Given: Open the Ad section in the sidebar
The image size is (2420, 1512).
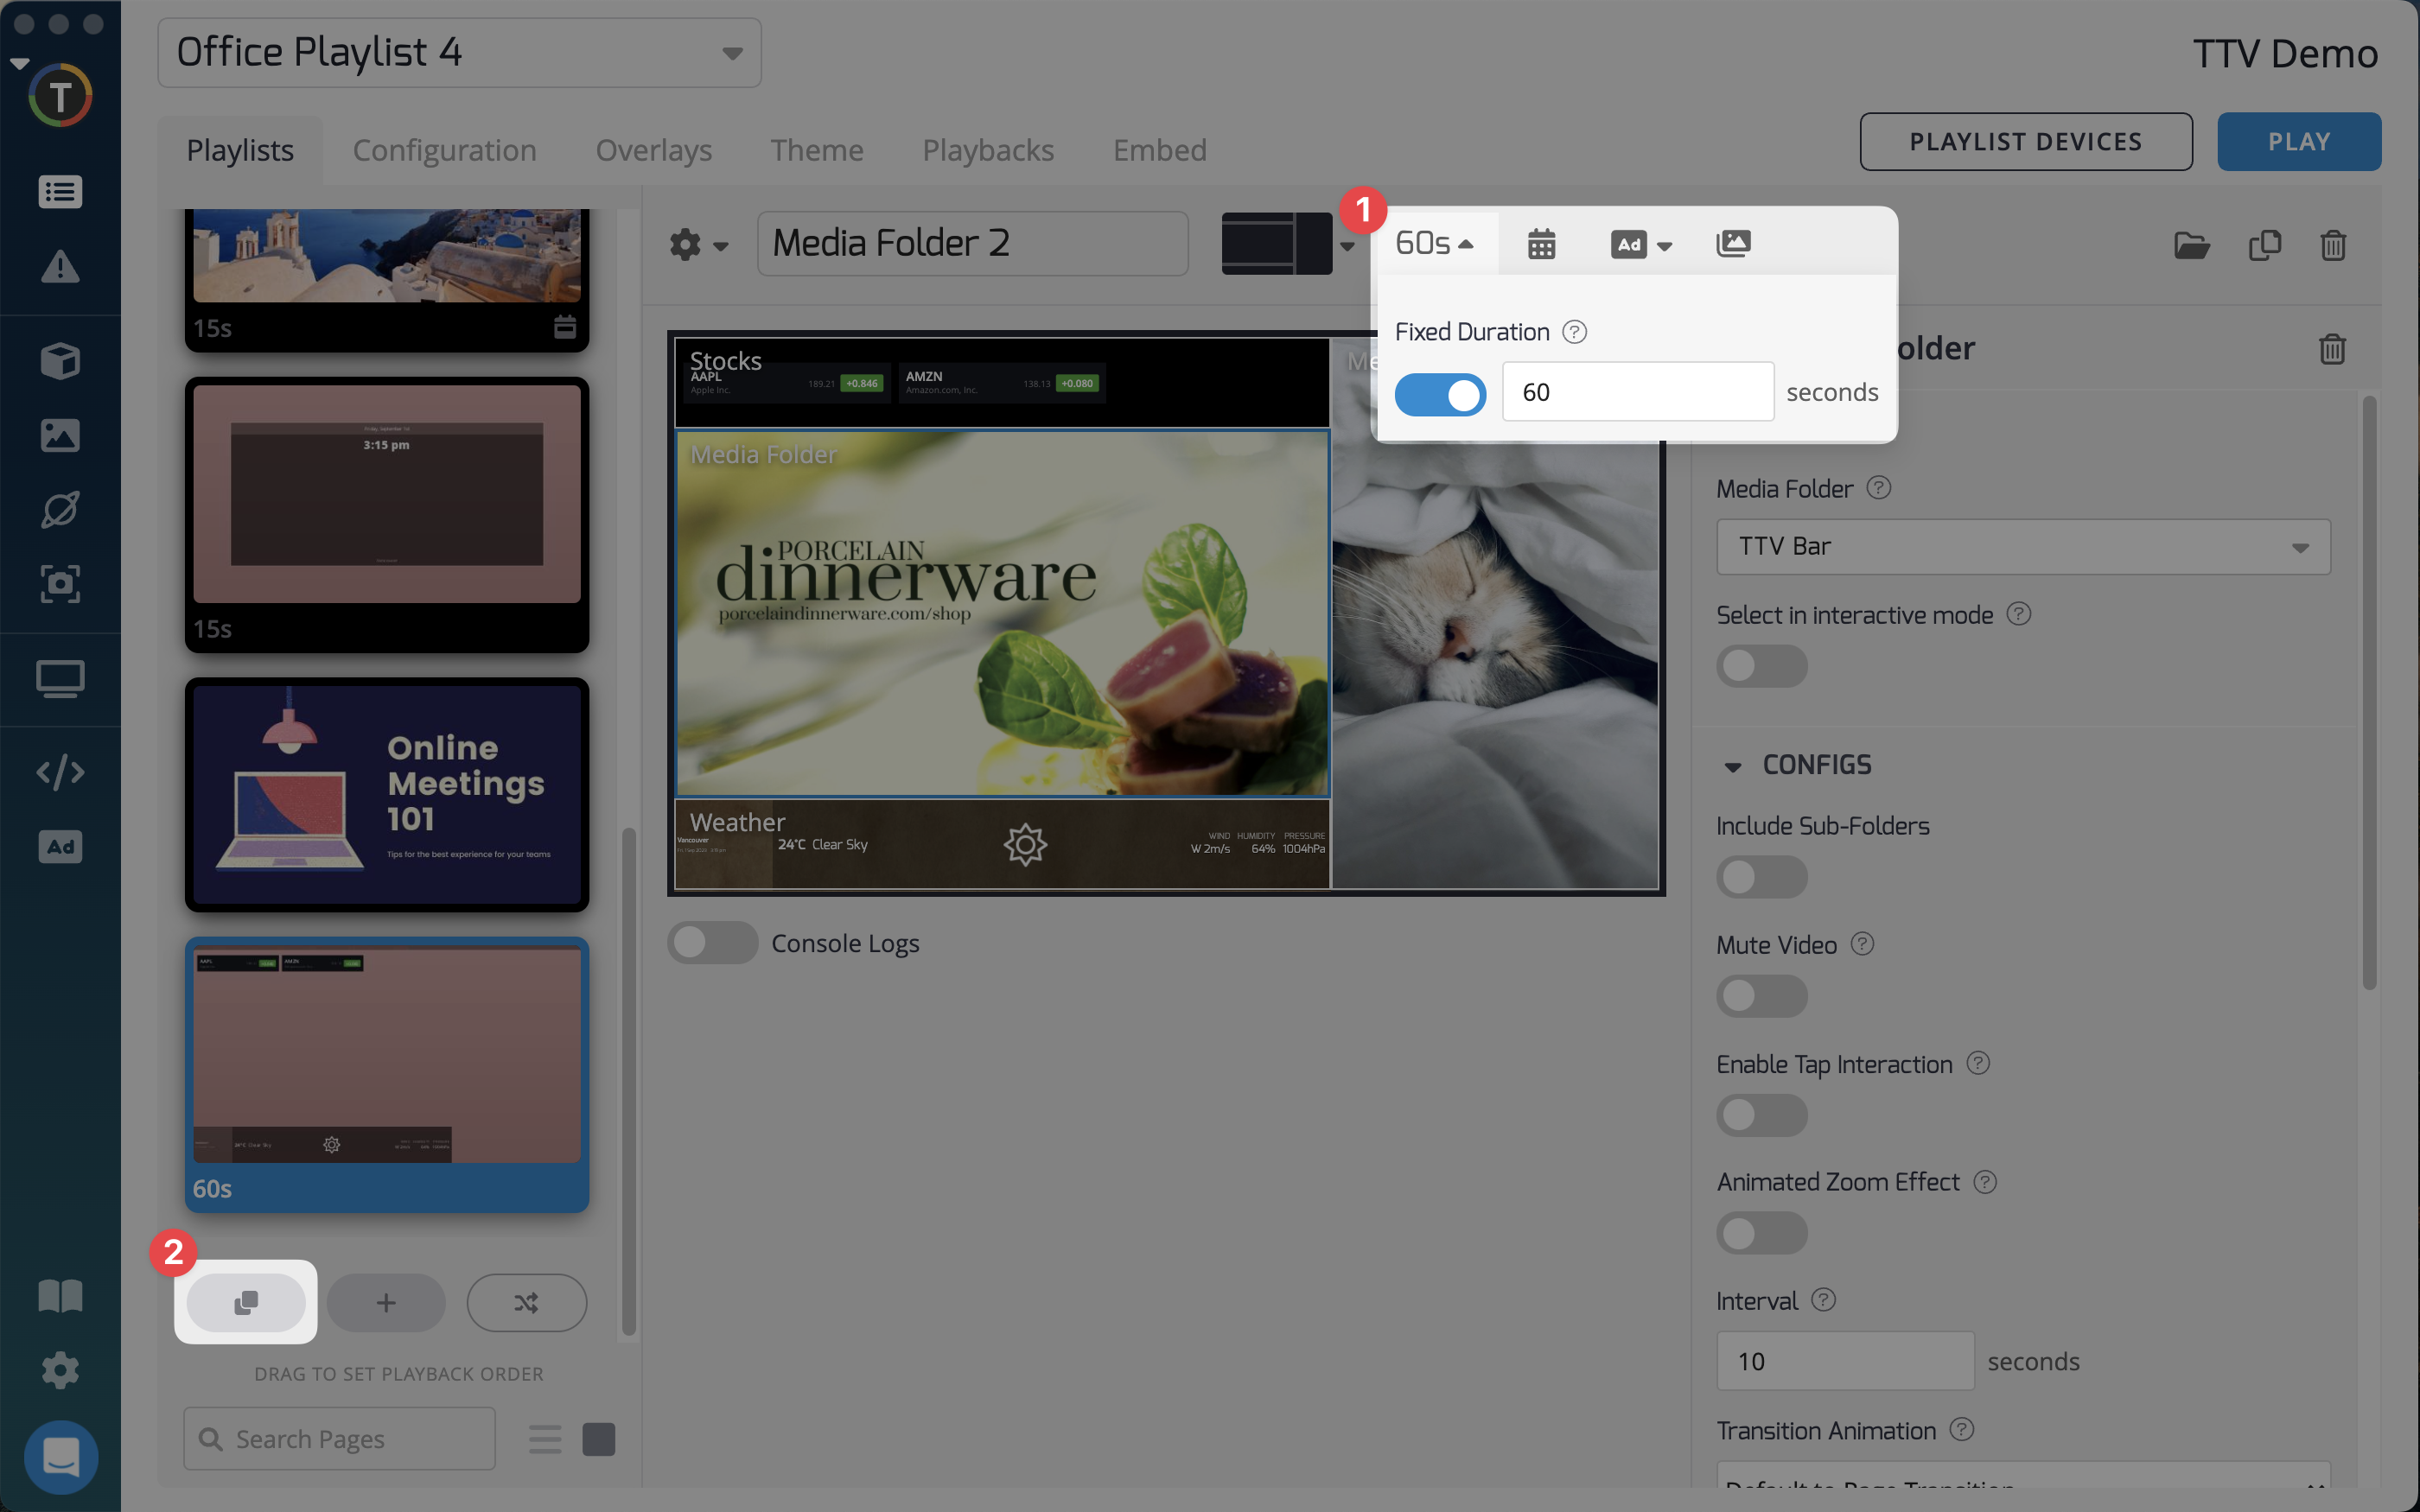Looking at the screenshot, I should (x=60, y=847).
